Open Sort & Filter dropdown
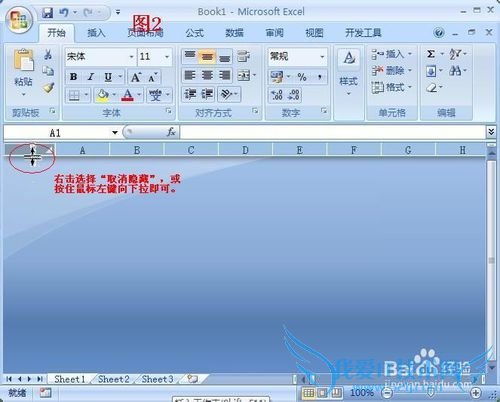 pyautogui.click(x=457, y=54)
